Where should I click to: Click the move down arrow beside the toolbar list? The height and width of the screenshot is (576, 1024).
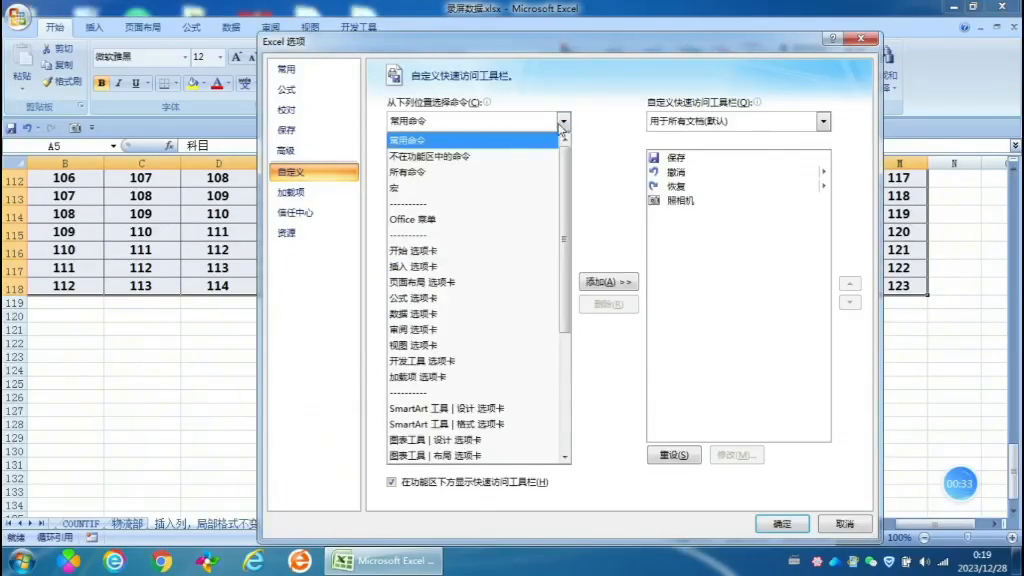(850, 302)
